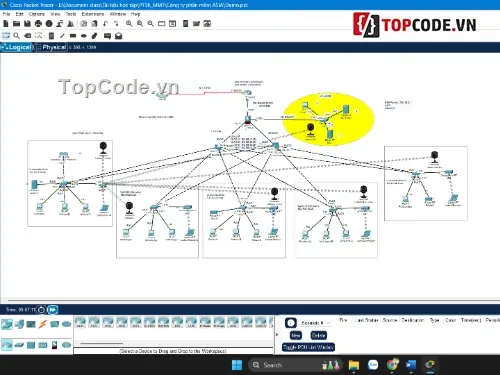
Task: Switch to the Physical workspace view
Action: pyautogui.click(x=51, y=47)
